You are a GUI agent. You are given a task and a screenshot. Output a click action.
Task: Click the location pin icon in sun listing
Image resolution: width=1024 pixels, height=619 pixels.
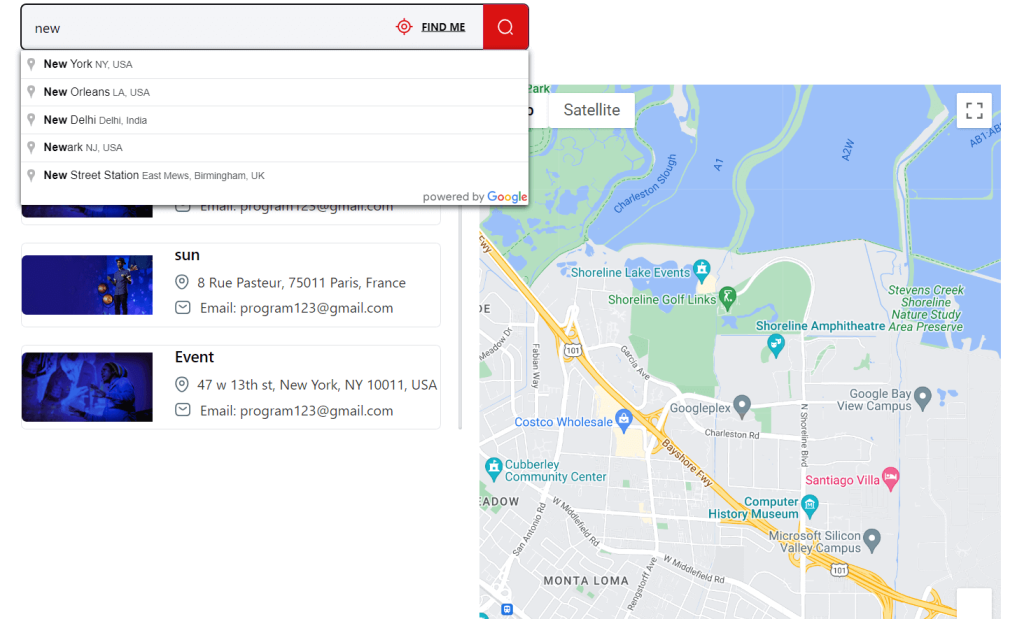(x=182, y=282)
